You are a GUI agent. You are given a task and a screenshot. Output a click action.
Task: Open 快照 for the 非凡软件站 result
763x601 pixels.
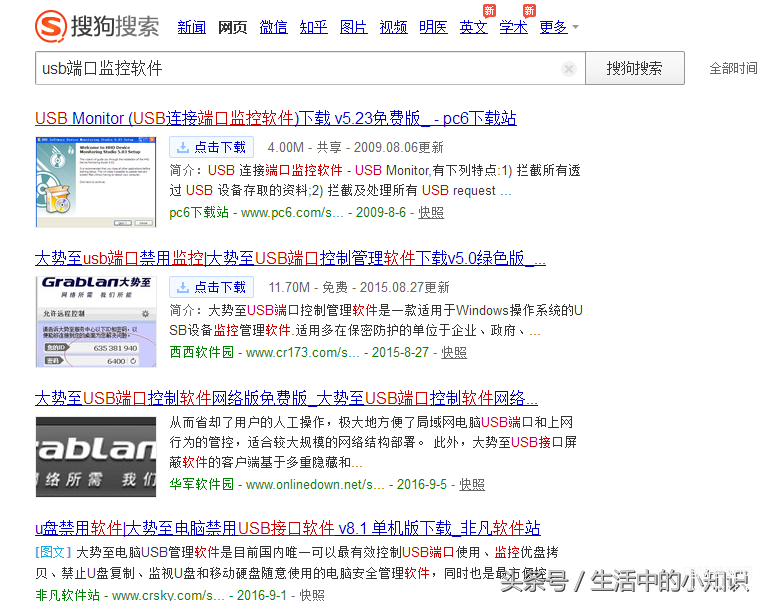coord(312,595)
